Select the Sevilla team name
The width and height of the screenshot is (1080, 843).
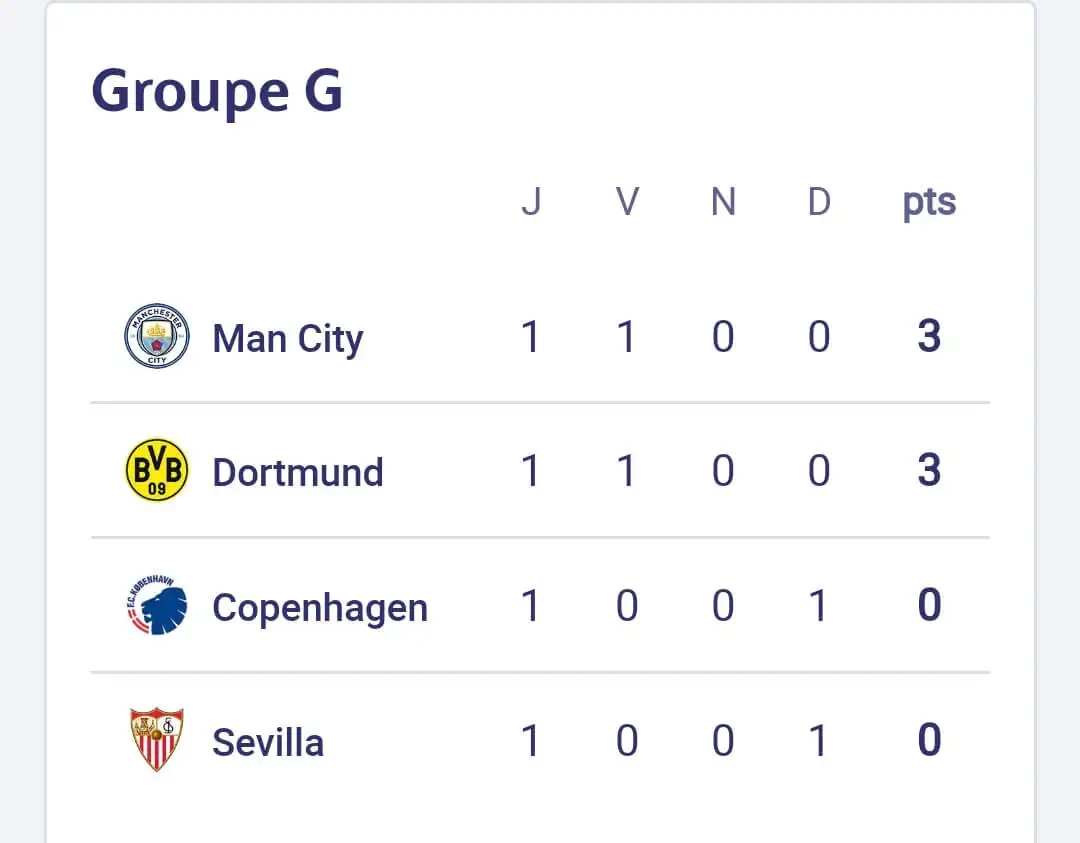pos(268,743)
